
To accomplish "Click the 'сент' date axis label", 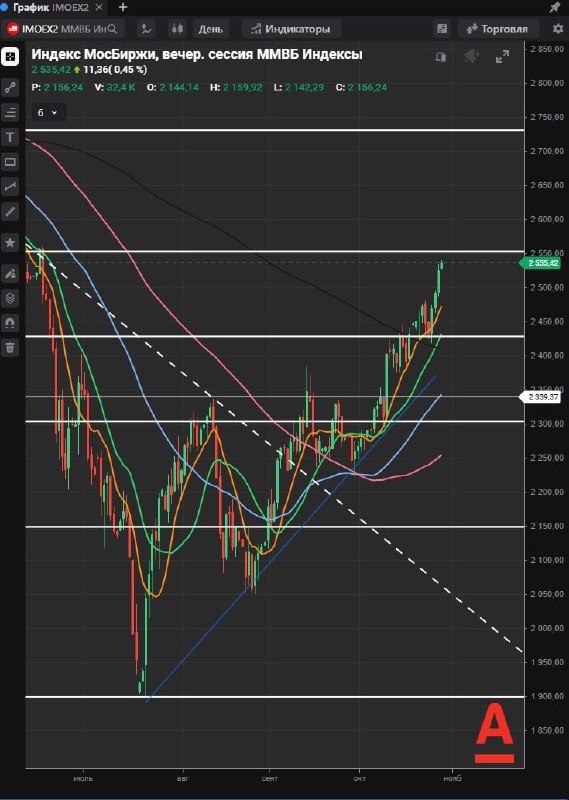I will pyautogui.click(x=269, y=779).
